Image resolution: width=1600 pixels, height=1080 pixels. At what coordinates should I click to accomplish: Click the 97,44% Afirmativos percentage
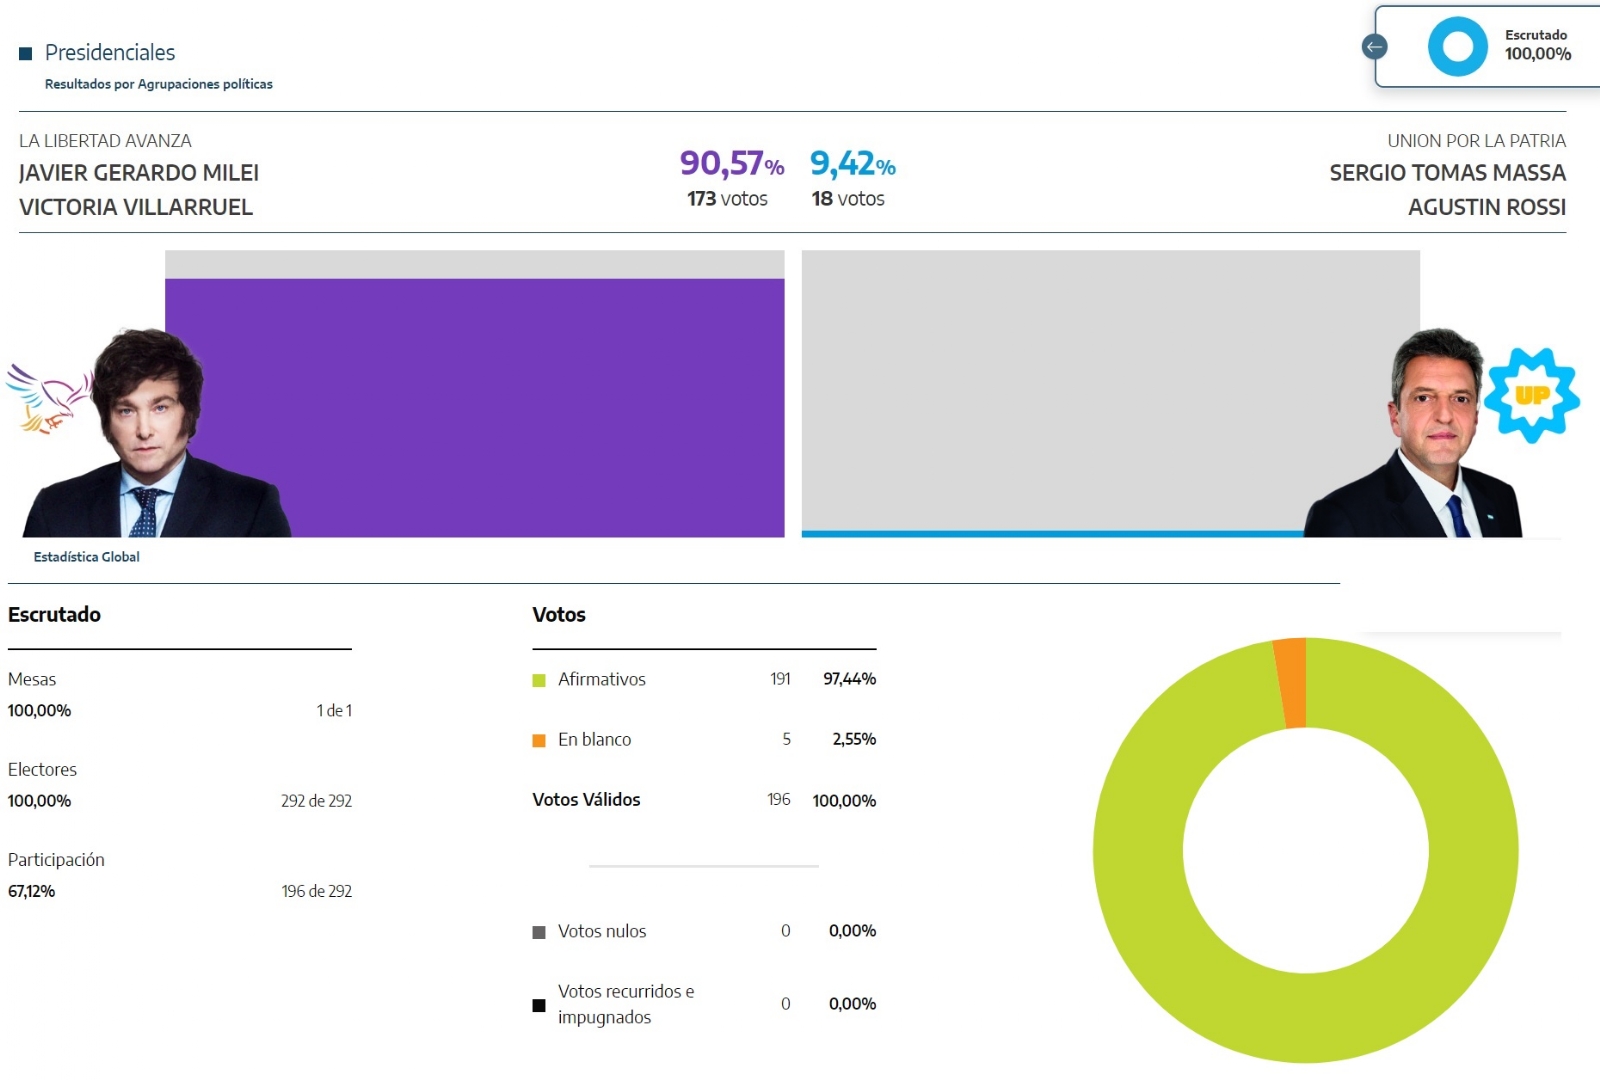pos(849,680)
